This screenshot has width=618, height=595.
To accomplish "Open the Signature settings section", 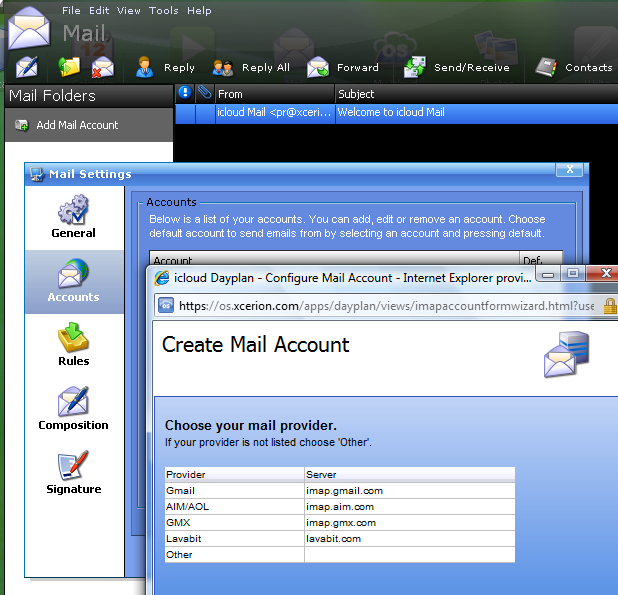I will coord(73,472).
